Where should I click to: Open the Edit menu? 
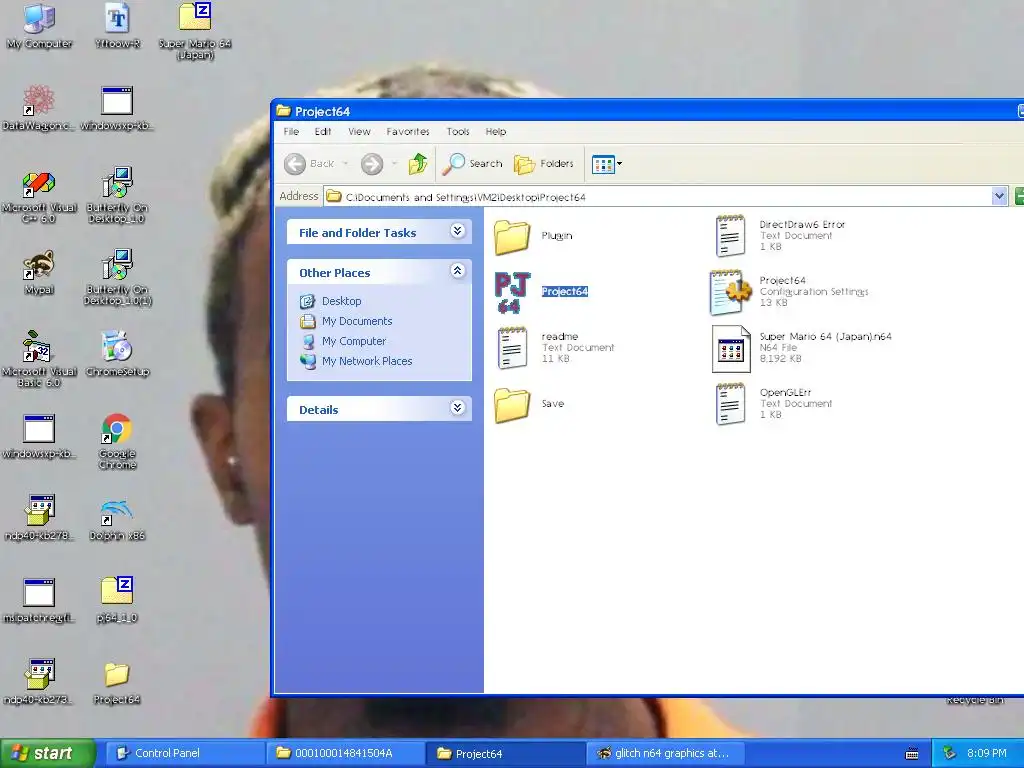coord(323,131)
